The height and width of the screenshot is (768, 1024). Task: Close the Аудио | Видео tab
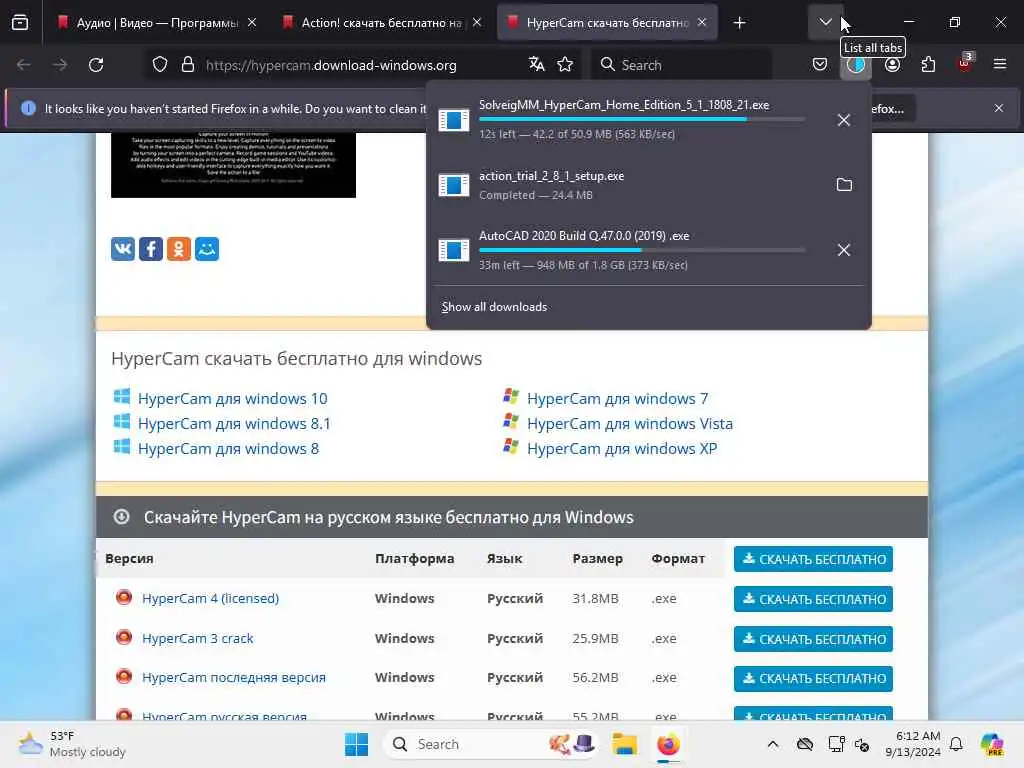click(252, 22)
